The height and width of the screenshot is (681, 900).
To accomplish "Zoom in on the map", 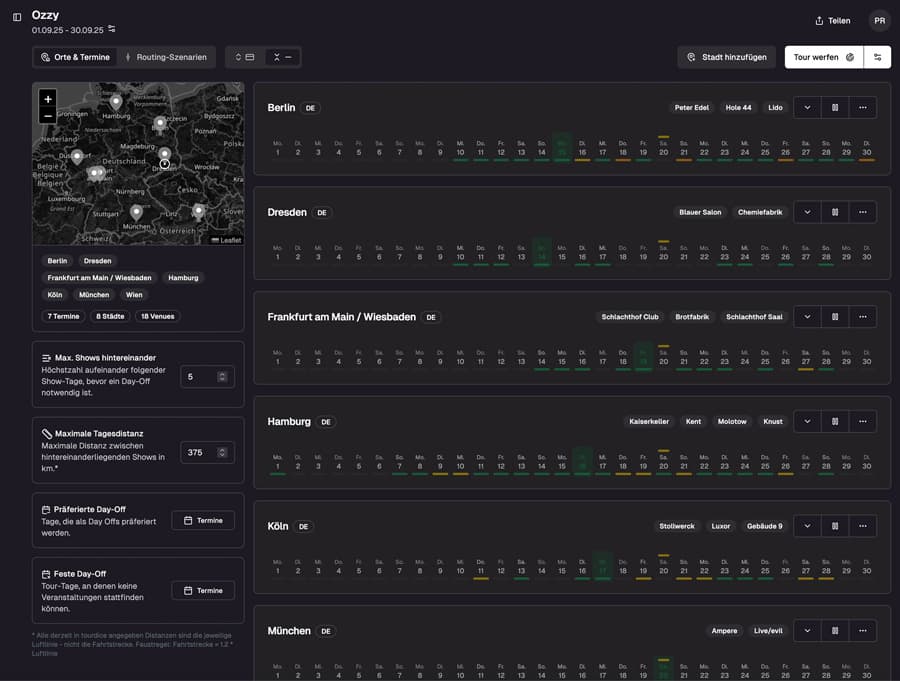I will [48, 99].
